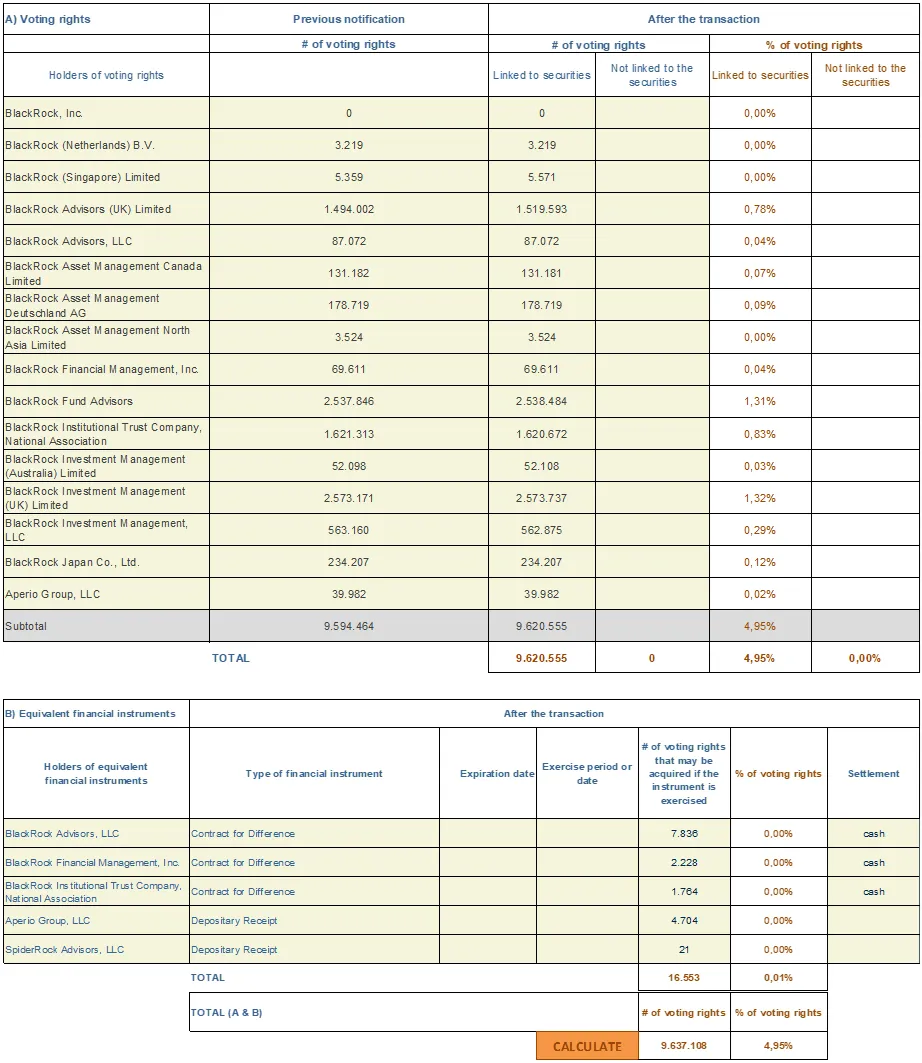Select the empty expiration date cell for SpiderRock
922x1063 pixels.
[x=487, y=949]
